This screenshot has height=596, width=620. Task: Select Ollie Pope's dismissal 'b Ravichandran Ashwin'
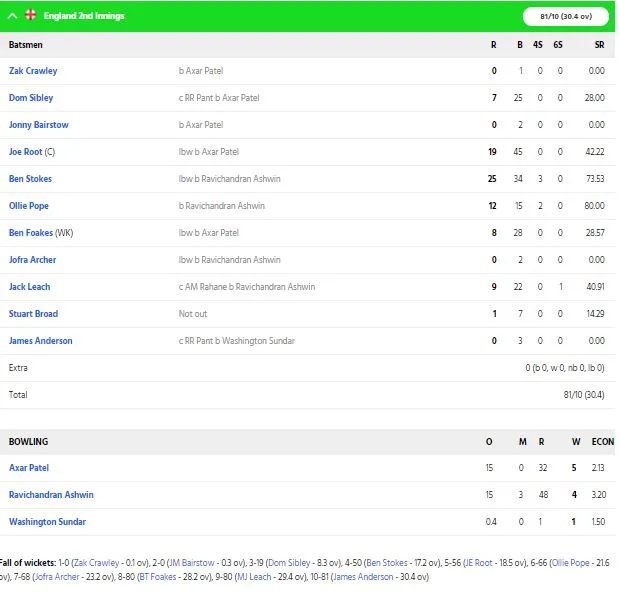221,206
